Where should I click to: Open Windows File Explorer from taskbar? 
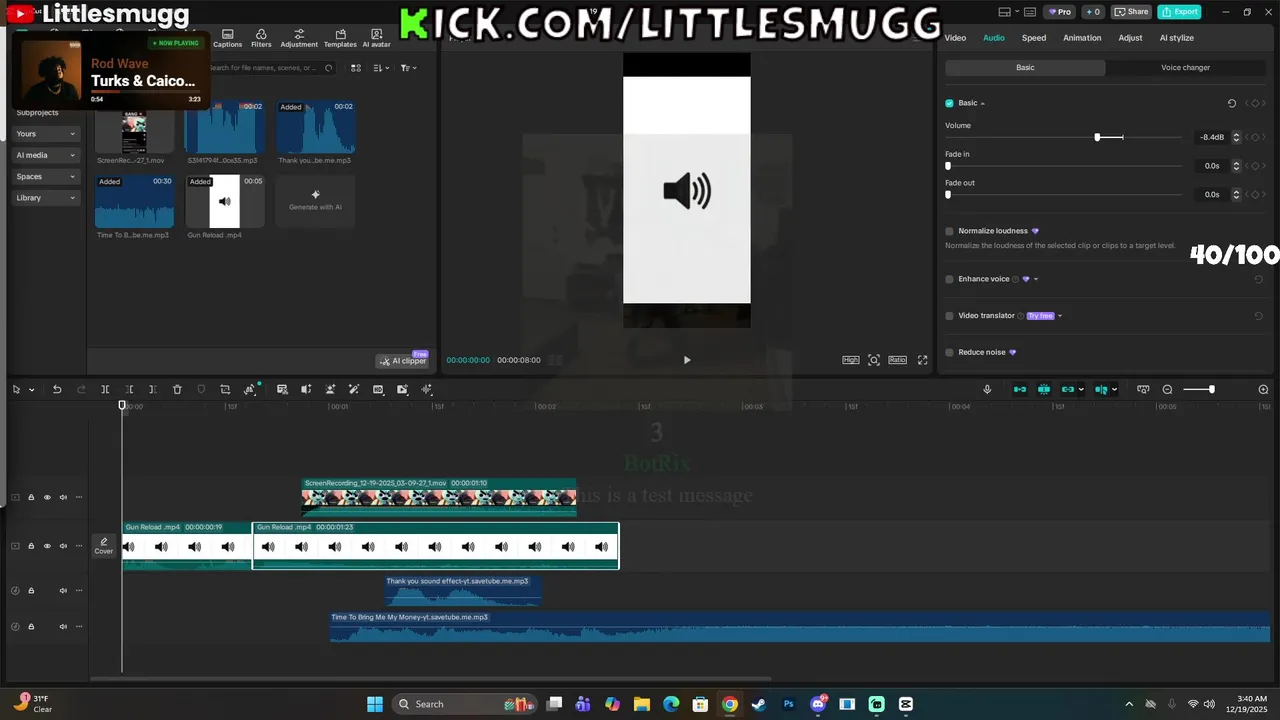642,704
